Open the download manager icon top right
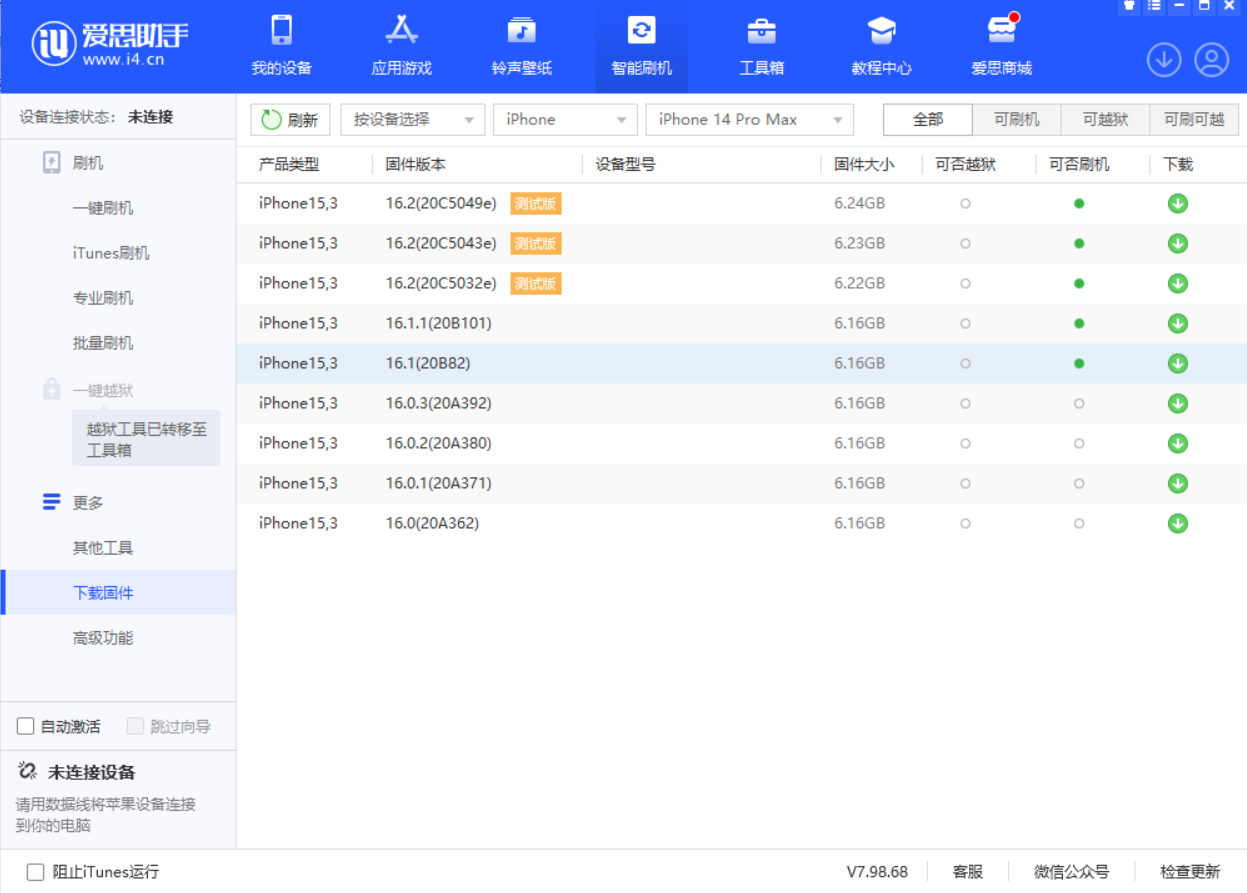Viewport: 1247px width, 893px height. pyautogui.click(x=1163, y=60)
